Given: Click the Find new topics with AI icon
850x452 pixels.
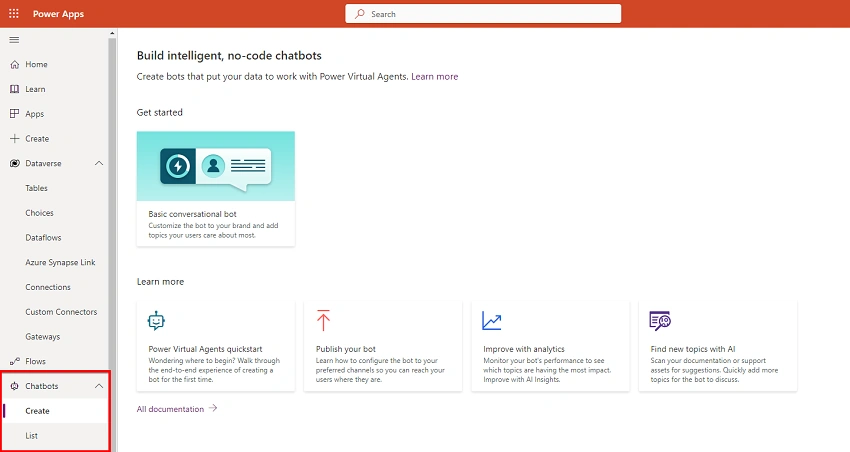Looking at the screenshot, I should point(660,321).
